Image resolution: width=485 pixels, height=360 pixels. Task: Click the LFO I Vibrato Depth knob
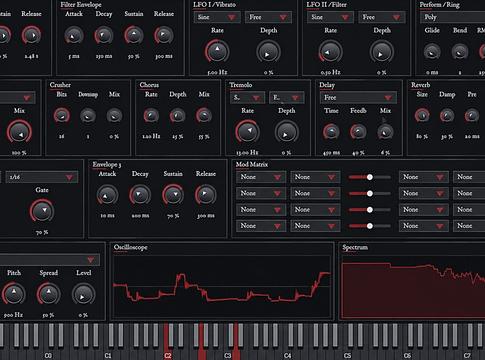(268, 52)
